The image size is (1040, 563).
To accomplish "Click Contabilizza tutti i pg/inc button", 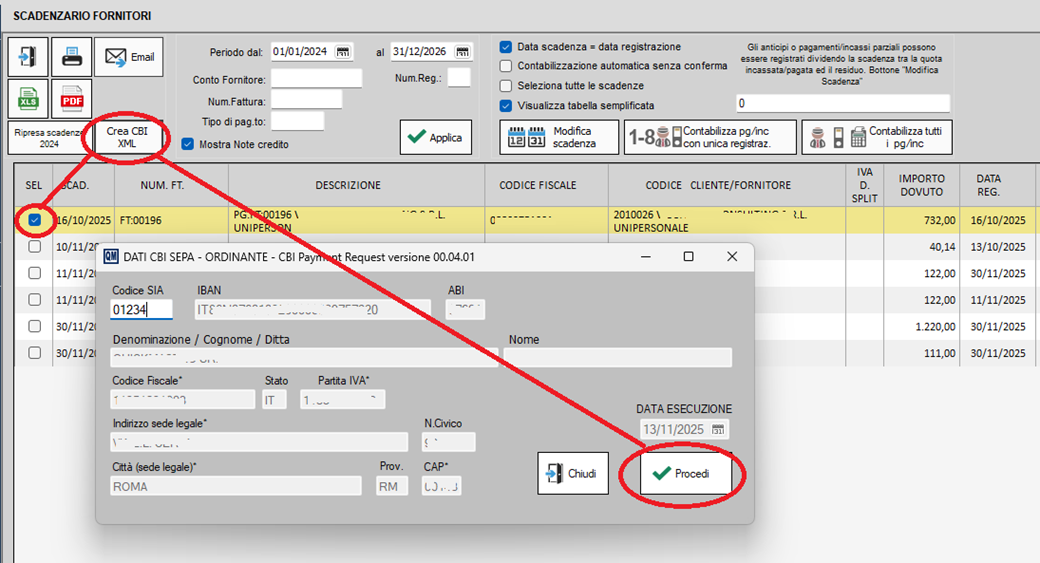I will [879, 137].
